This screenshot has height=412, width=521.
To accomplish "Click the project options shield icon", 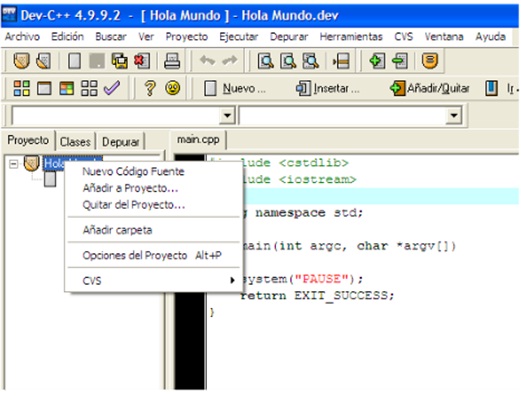I will click(430, 61).
